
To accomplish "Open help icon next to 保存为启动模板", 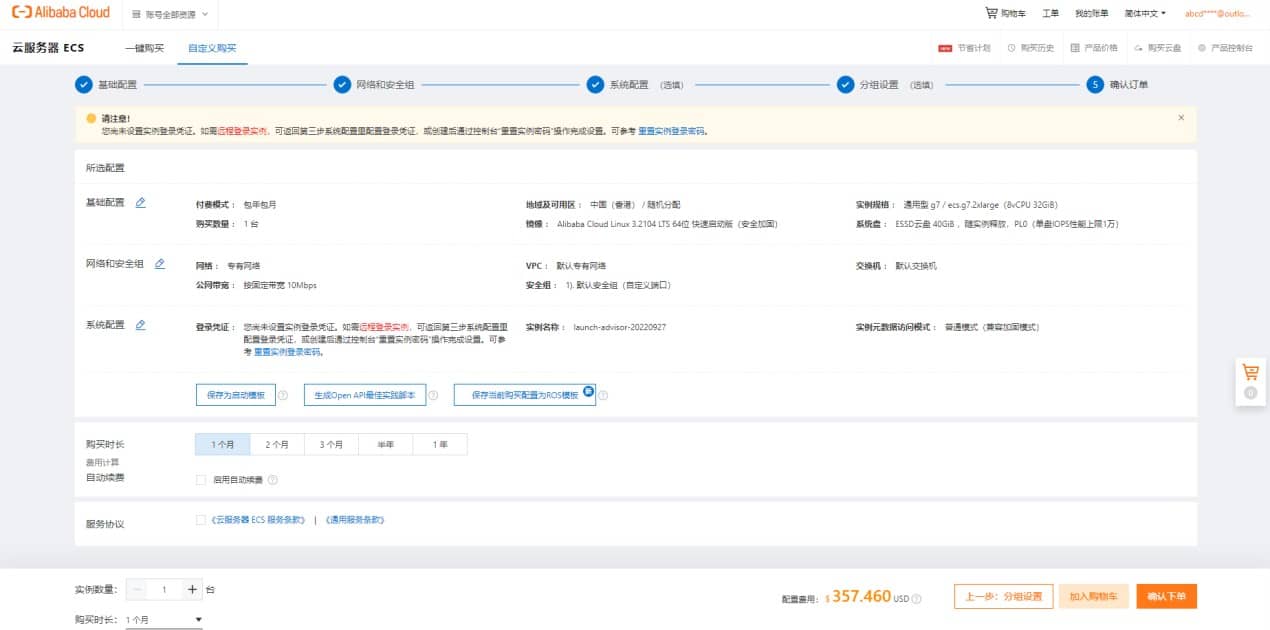I will click(283, 395).
